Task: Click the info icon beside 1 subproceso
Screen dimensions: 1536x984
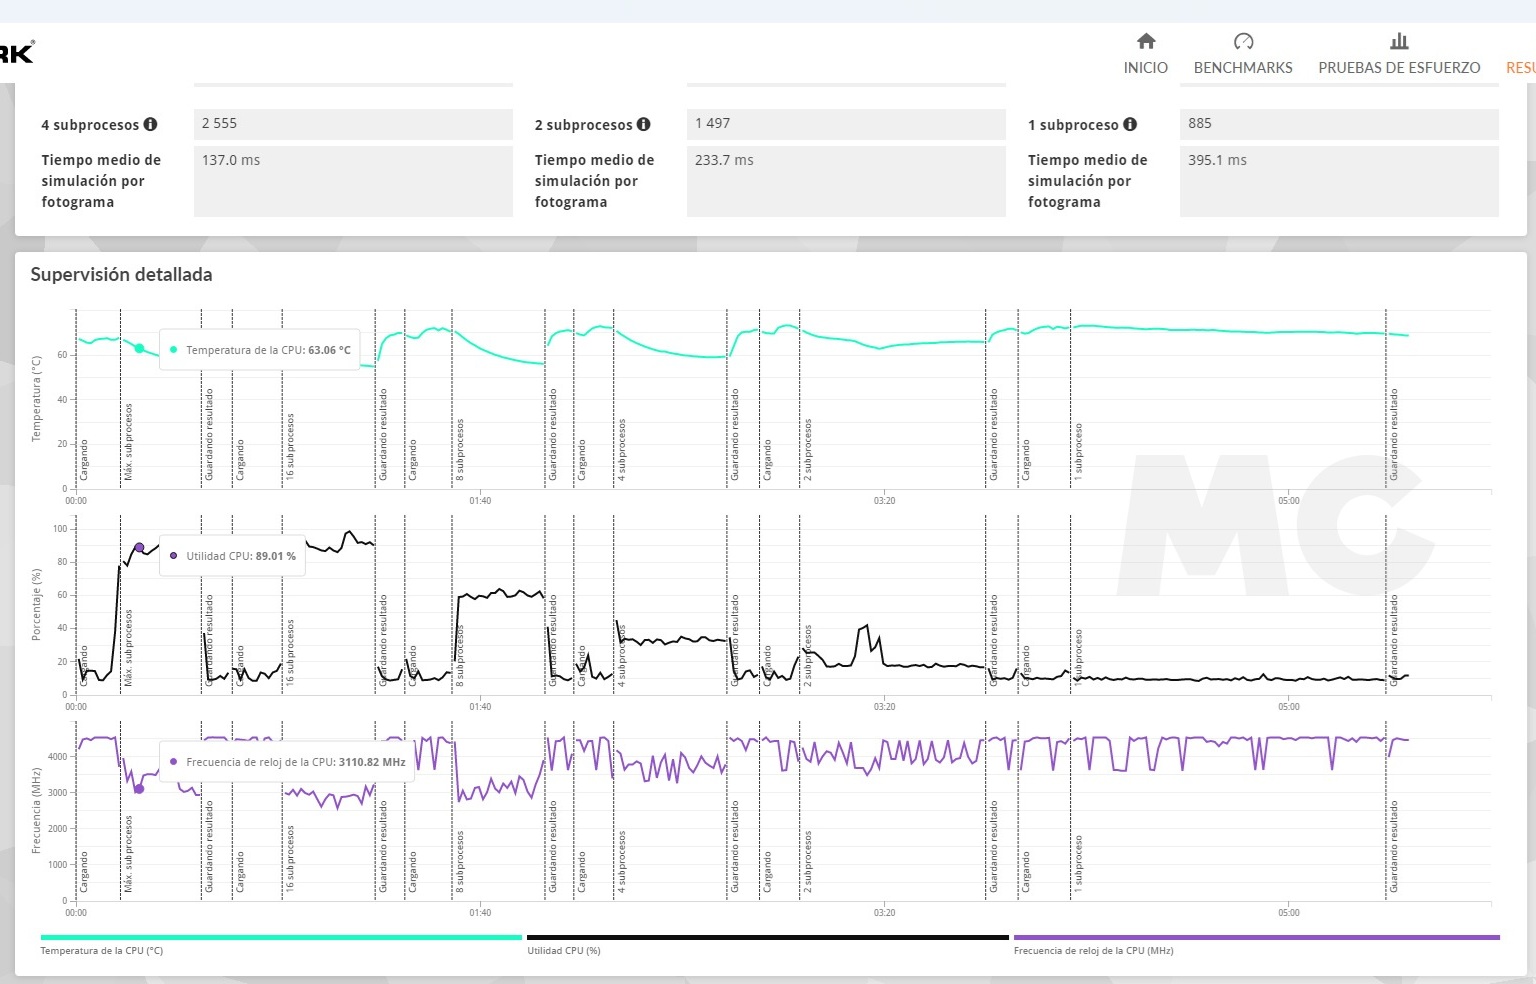Action: point(1130,125)
